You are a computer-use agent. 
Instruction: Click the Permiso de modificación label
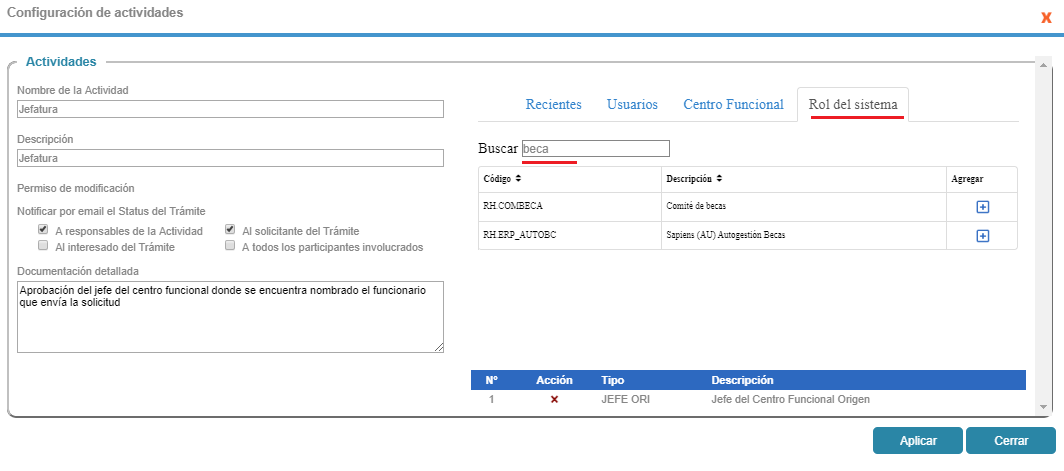tap(76, 188)
